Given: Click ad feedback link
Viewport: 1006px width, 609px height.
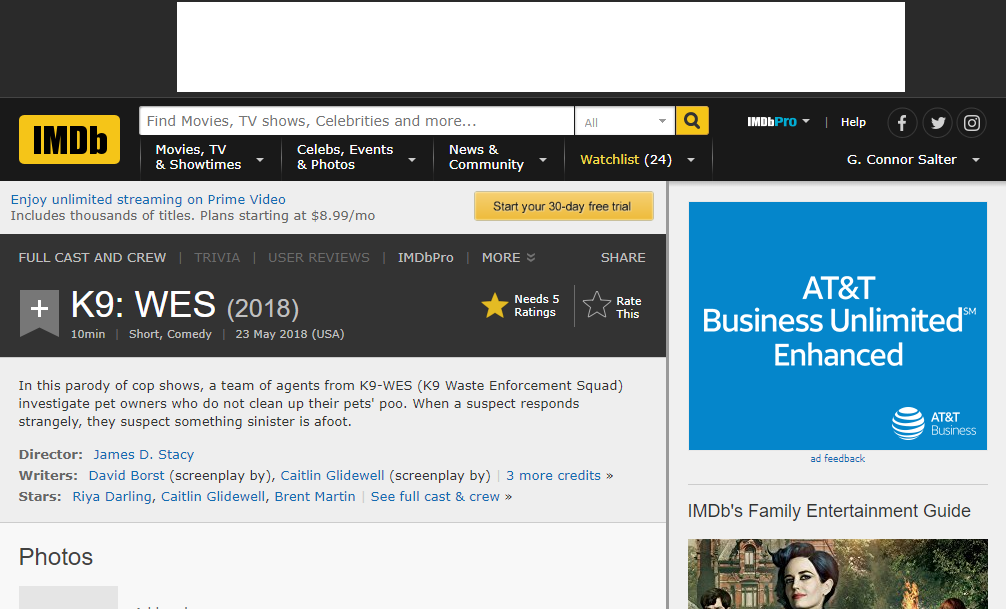Looking at the screenshot, I should tap(837, 458).
